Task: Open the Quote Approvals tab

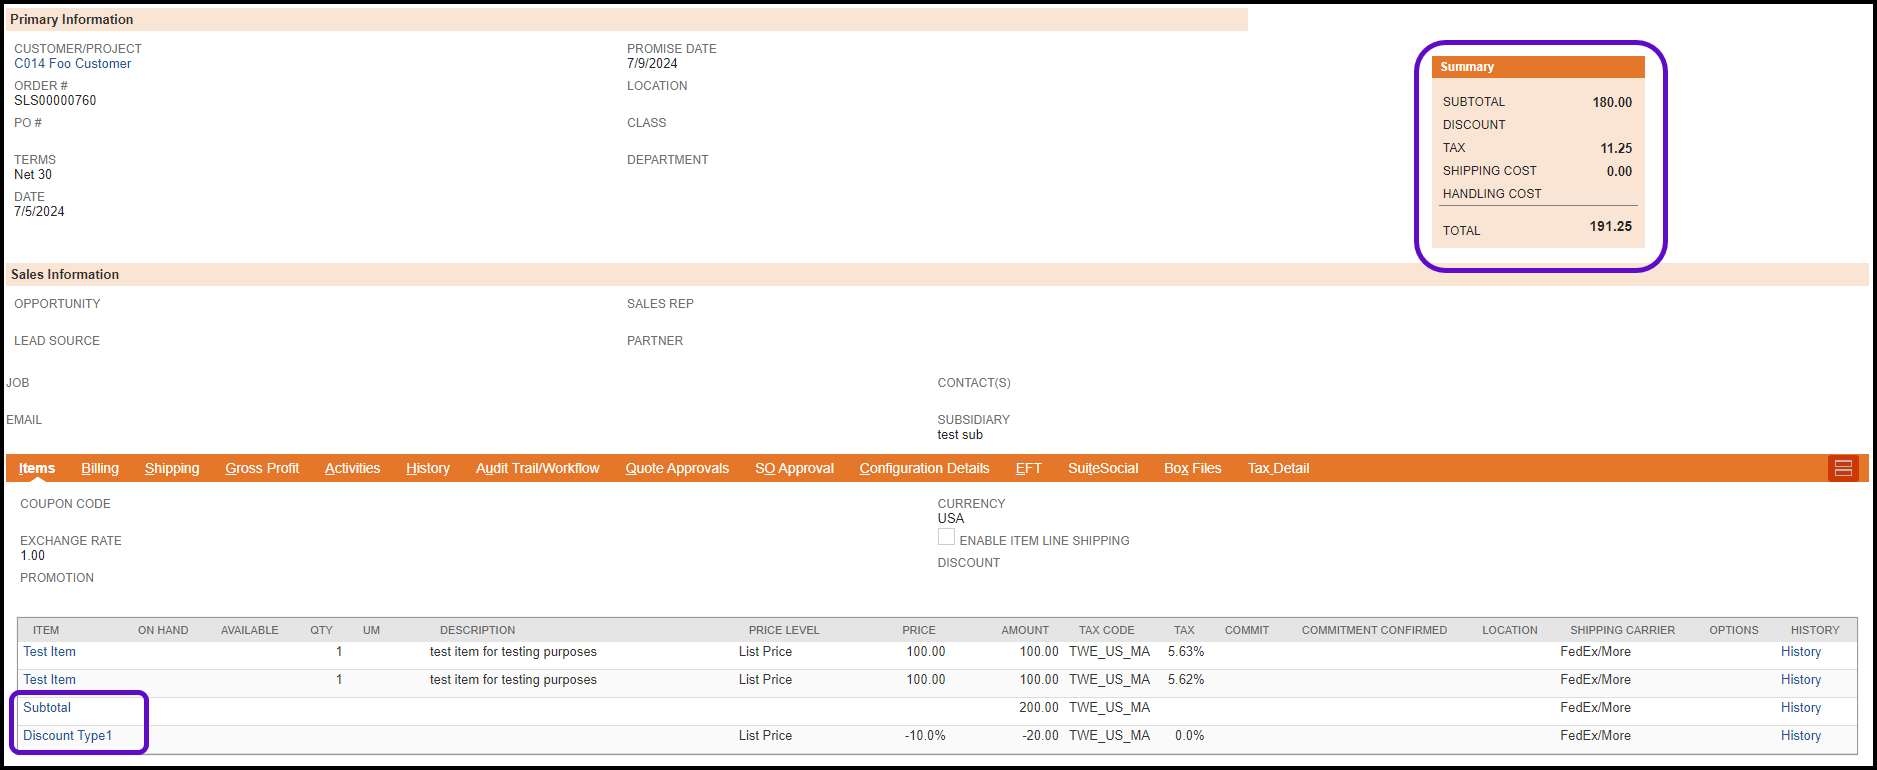Action: pos(677,468)
